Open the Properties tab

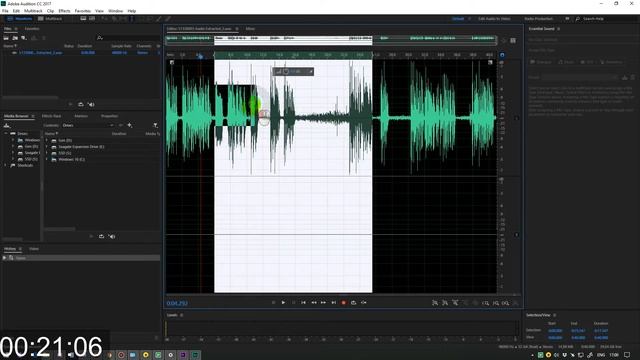pos(109,116)
